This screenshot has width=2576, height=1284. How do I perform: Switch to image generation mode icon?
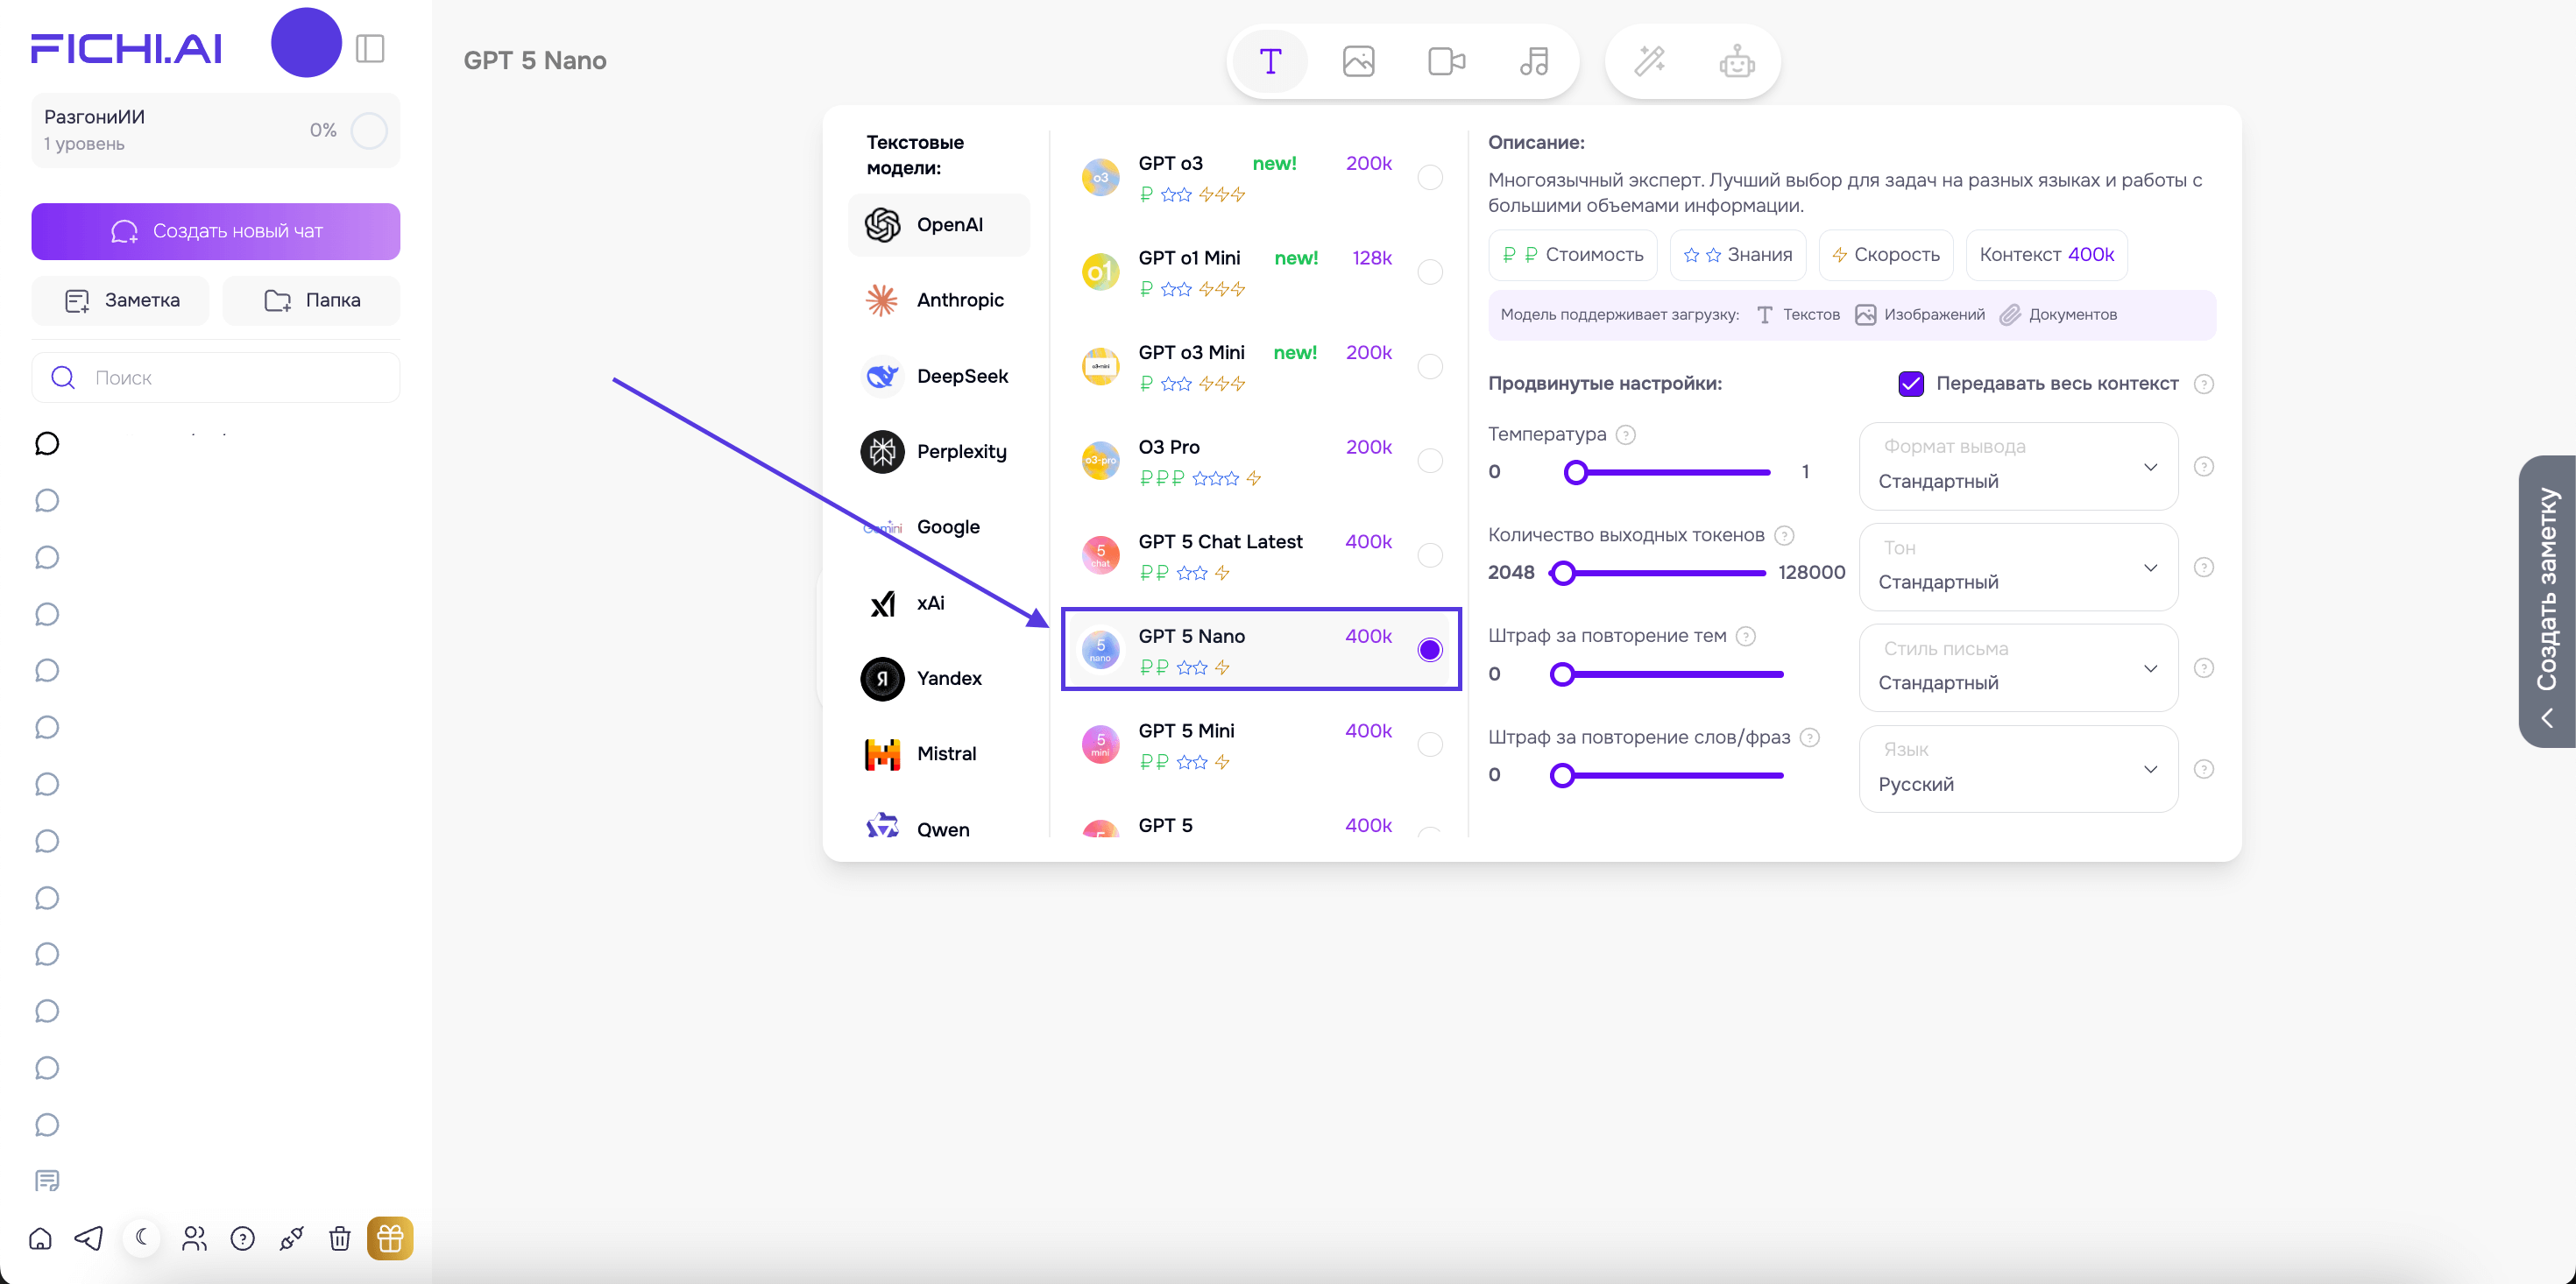pos(1358,61)
